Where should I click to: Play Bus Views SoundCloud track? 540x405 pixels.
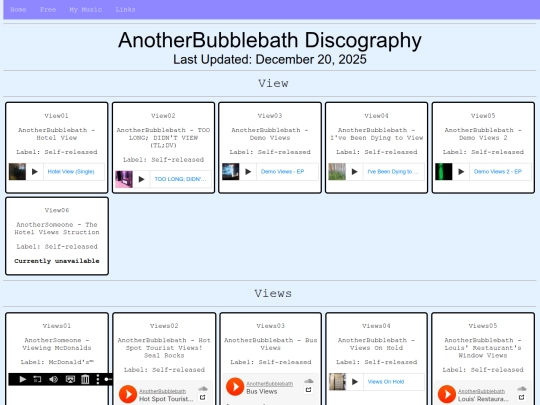click(x=235, y=386)
